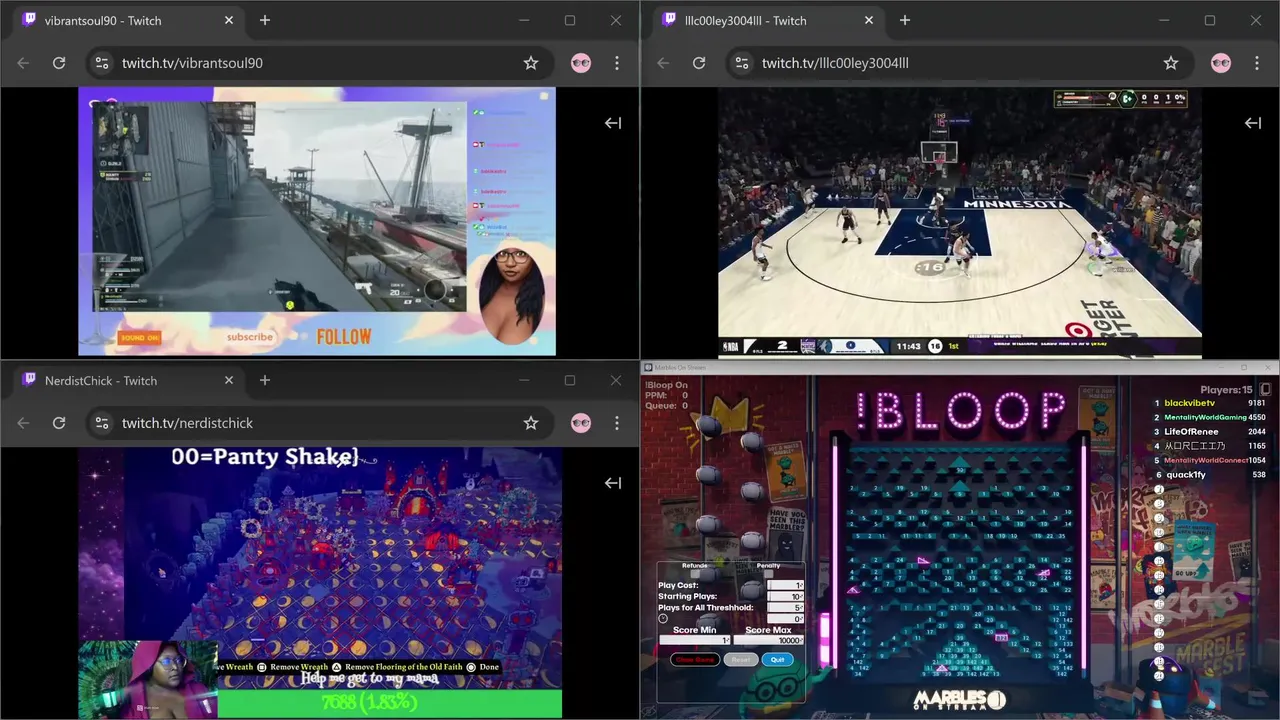The width and height of the screenshot is (1280, 720).
Task: Close the NerdistChick - Twitch tab
Action: coord(229,380)
